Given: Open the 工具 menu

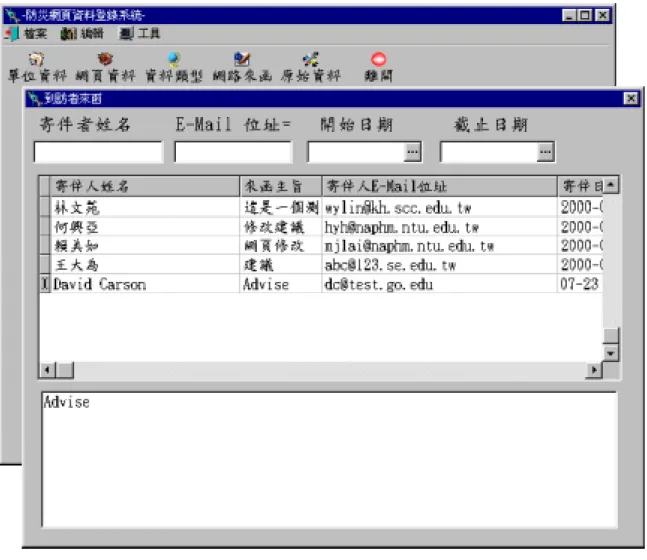Looking at the screenshot, I should pyautogui.click(x=139, y=33).
